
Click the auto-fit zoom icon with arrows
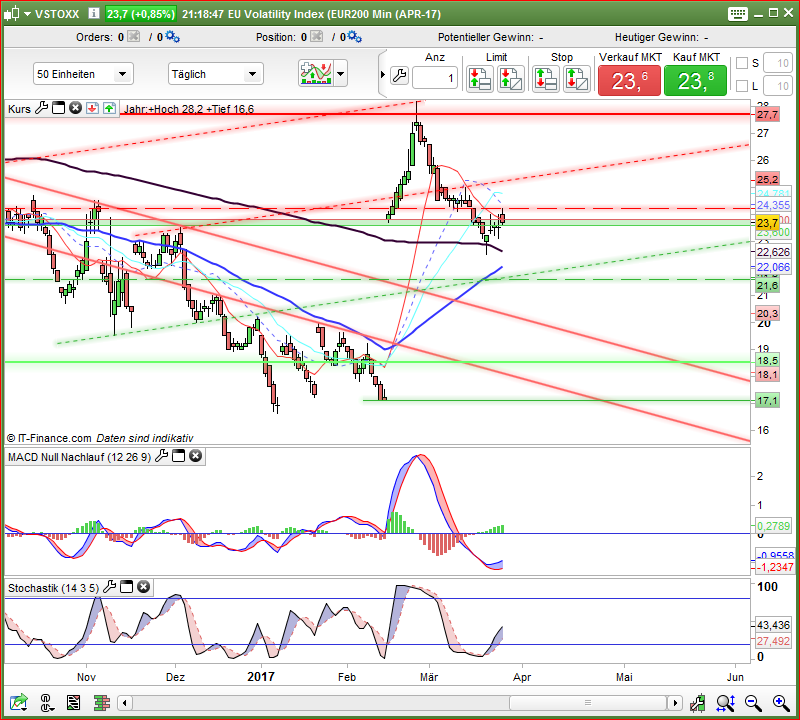(725, 703)
